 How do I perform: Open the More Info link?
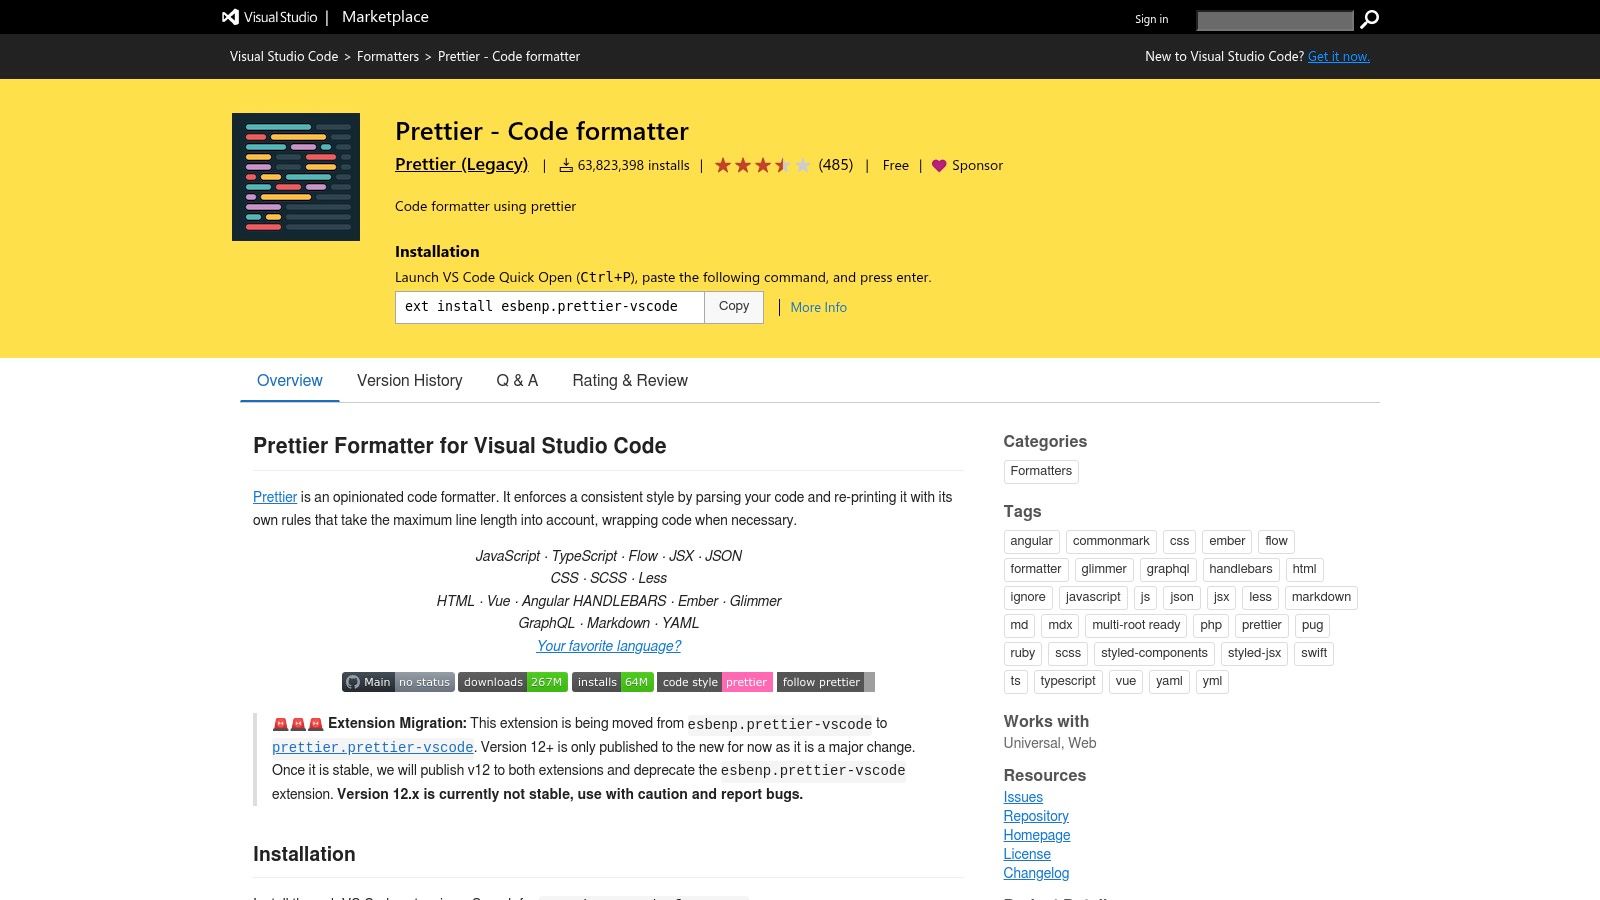[x=818, y=307]
